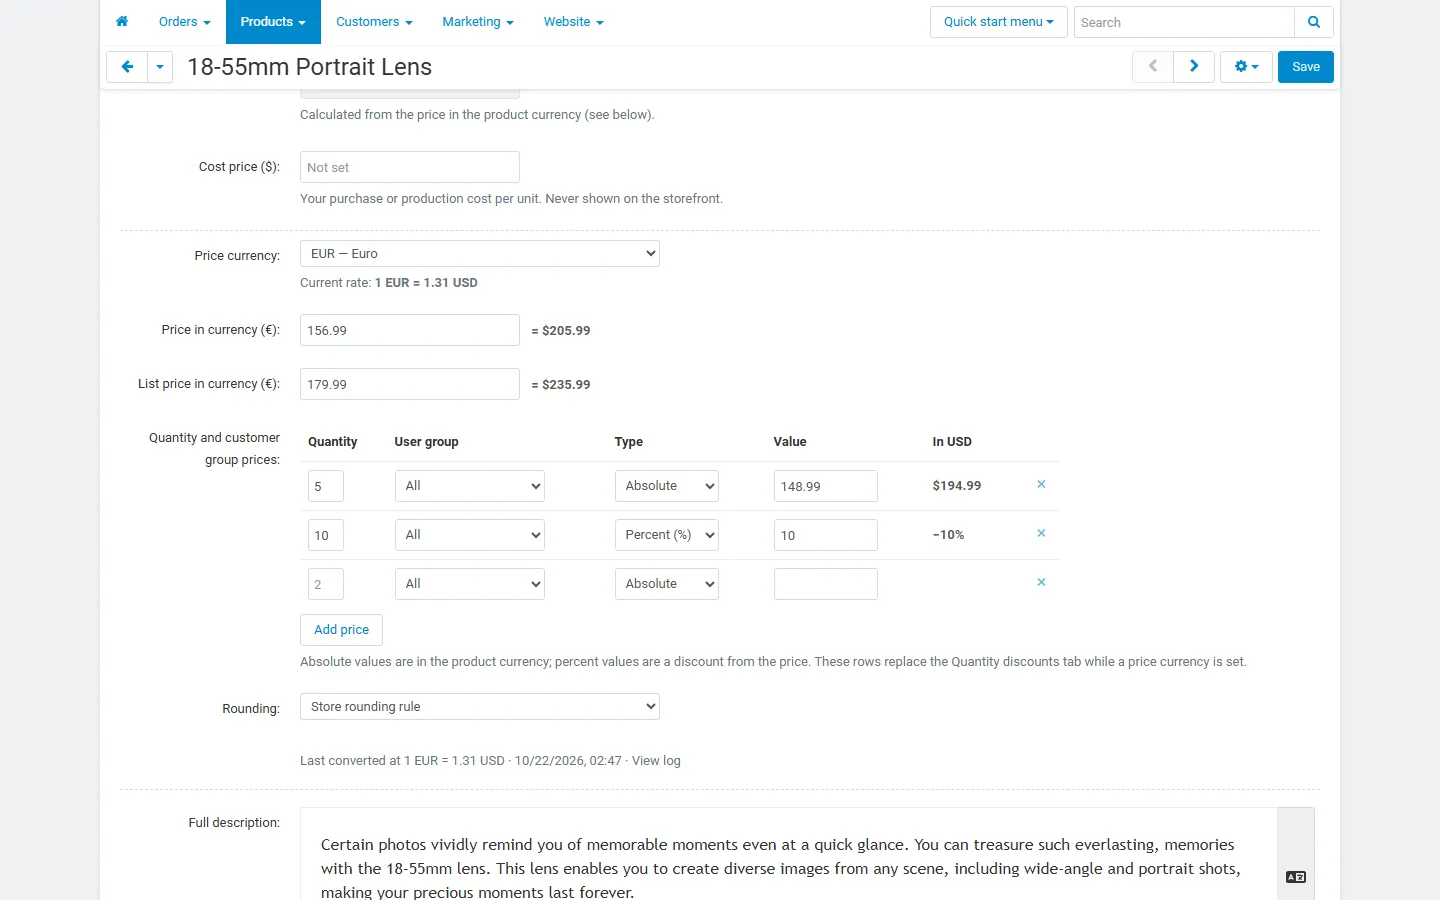Click the −10% In USD value

click(949, 535)
